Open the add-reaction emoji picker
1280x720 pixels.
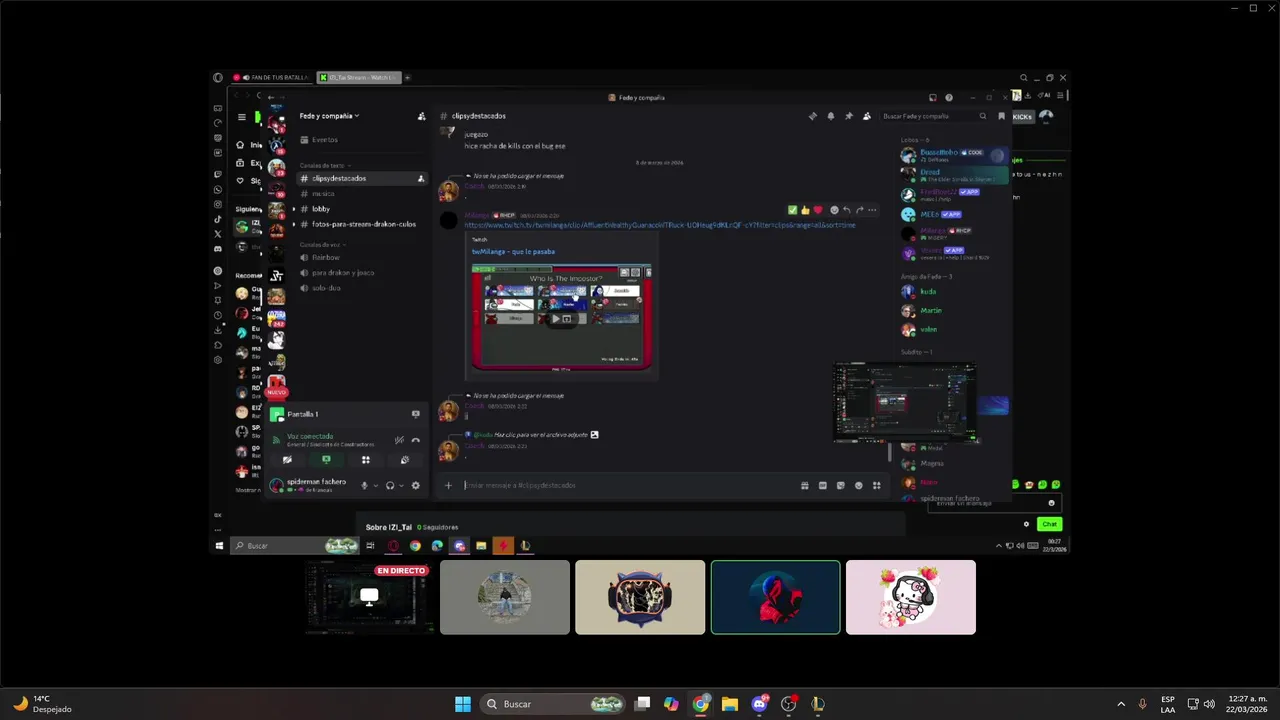pos(834,210)
